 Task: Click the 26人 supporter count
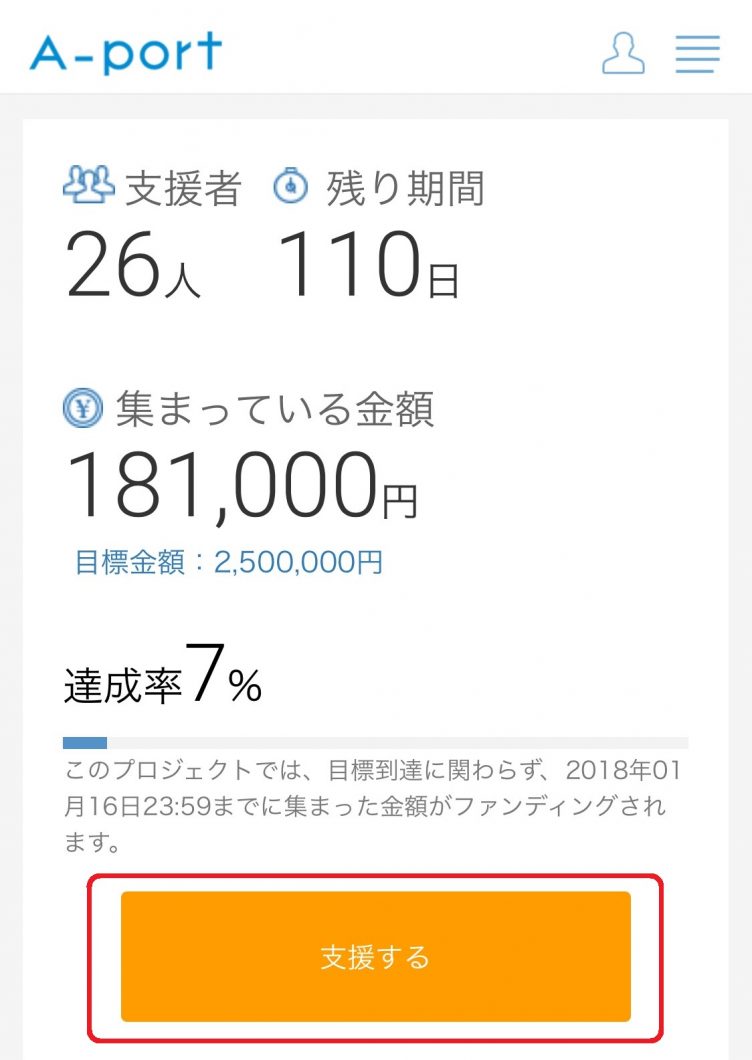point(132,268)
